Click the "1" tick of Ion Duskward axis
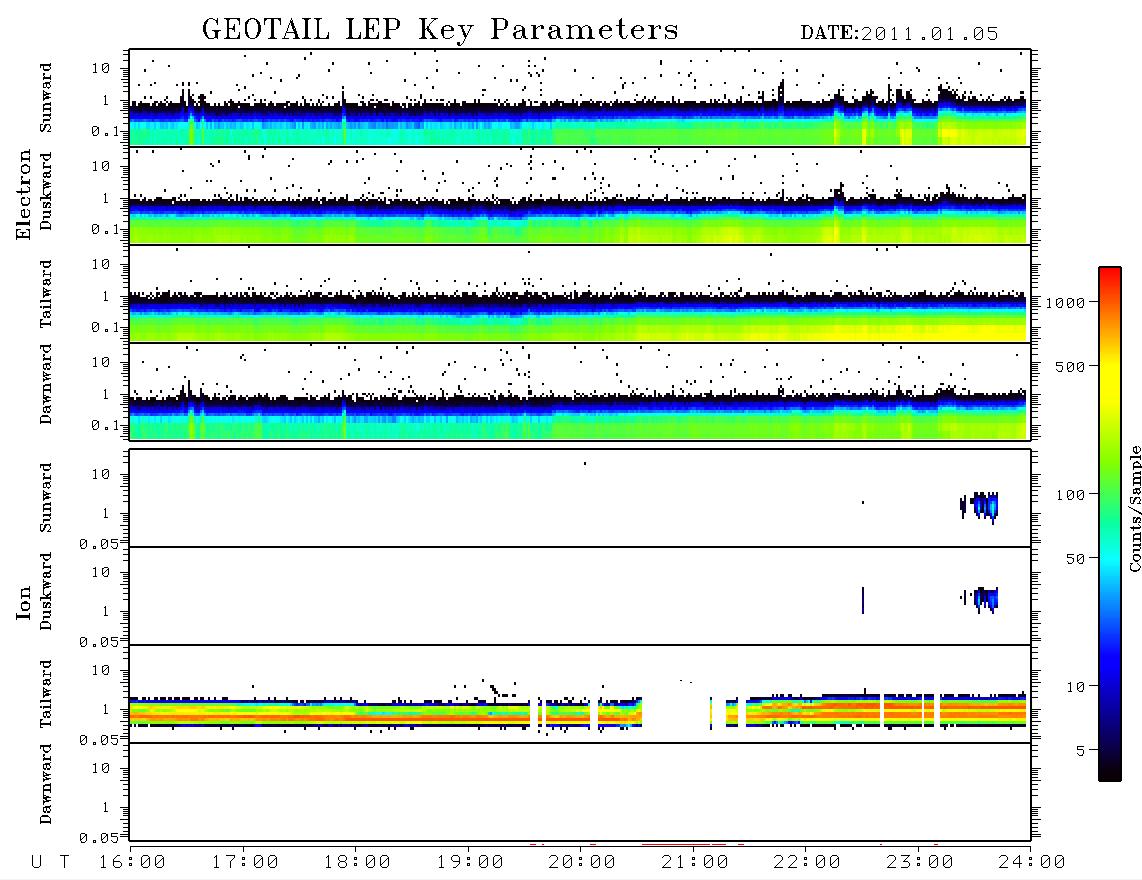 (x=106, y=611)
